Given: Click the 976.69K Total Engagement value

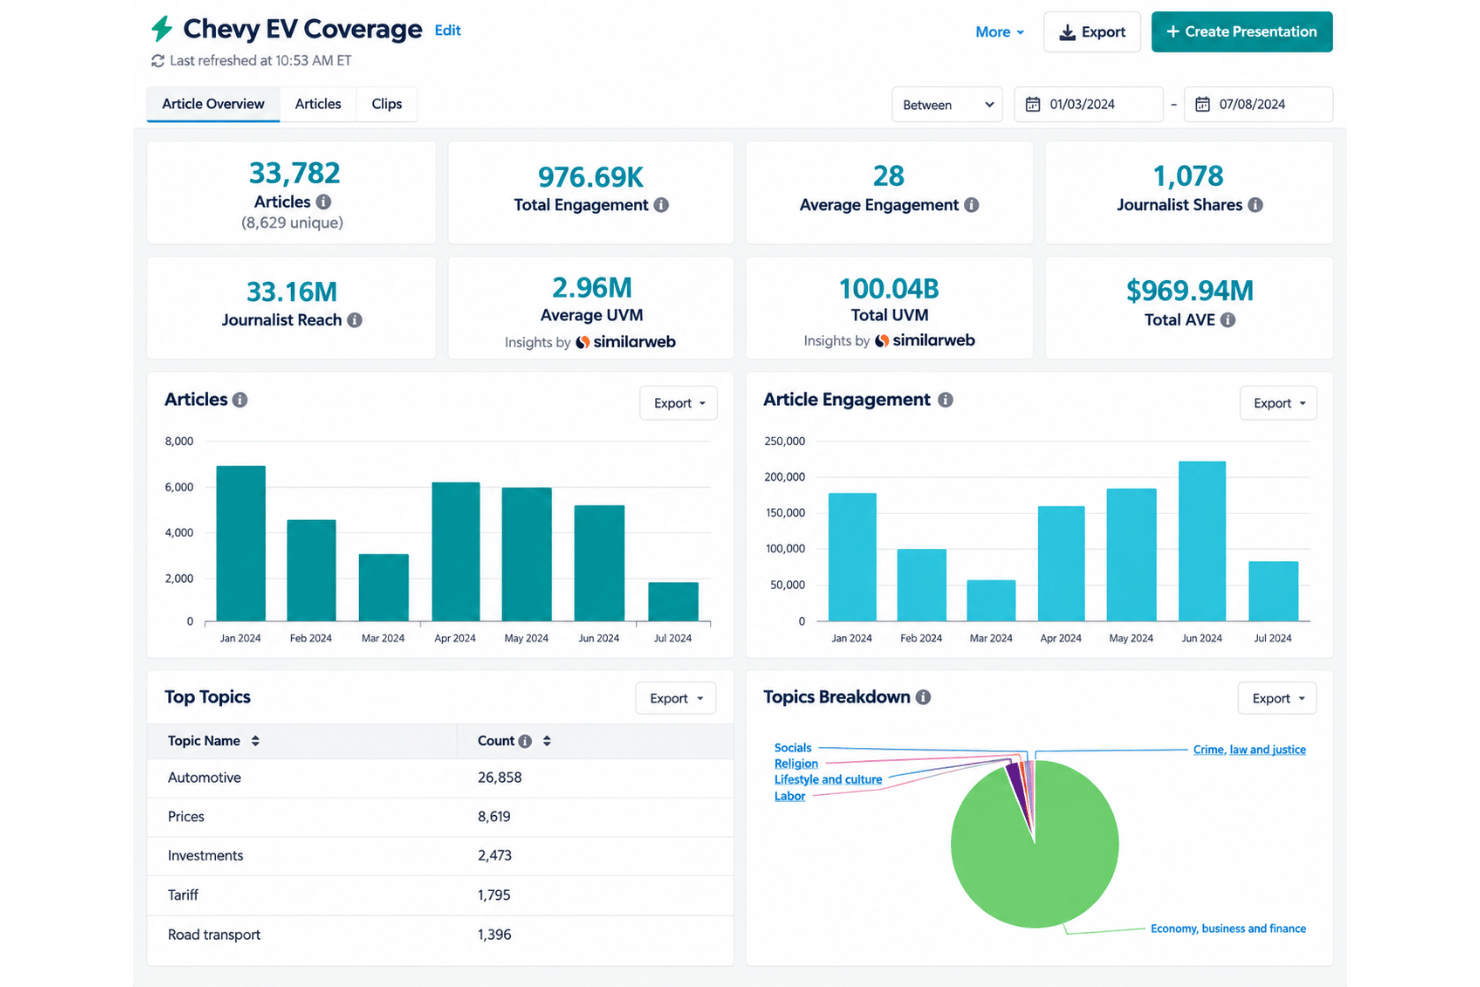Looking at the screenshot, I should (x=591, y=177).
